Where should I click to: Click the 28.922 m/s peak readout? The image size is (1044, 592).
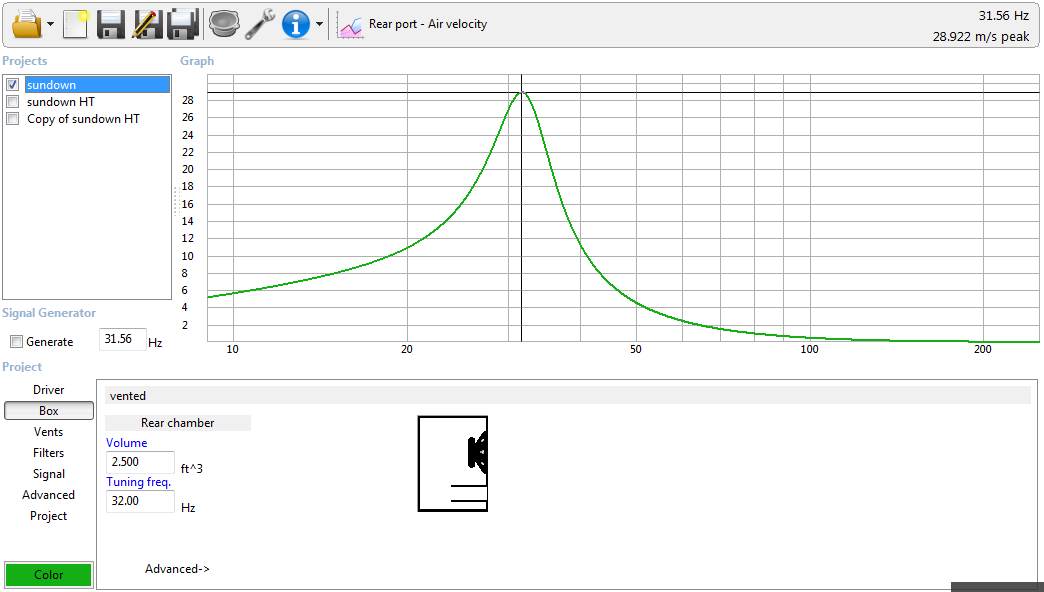click(981, 37)
